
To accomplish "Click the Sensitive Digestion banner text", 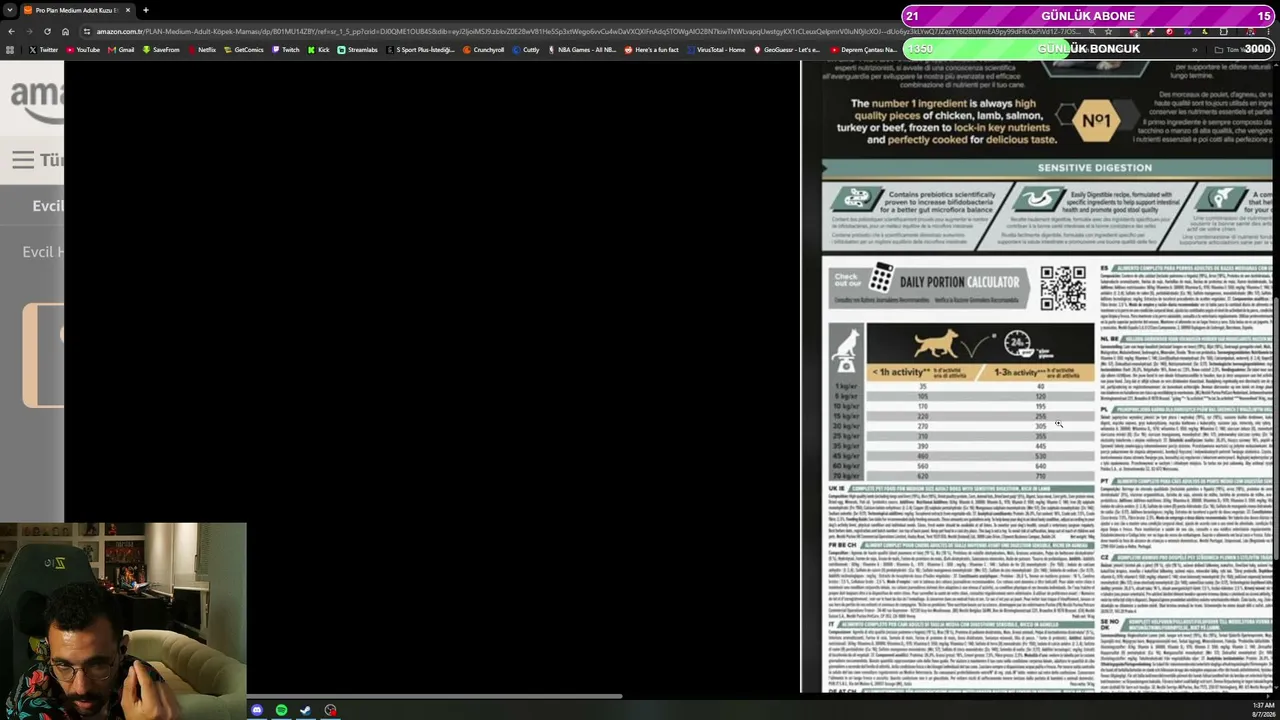I will [1095, 168].
